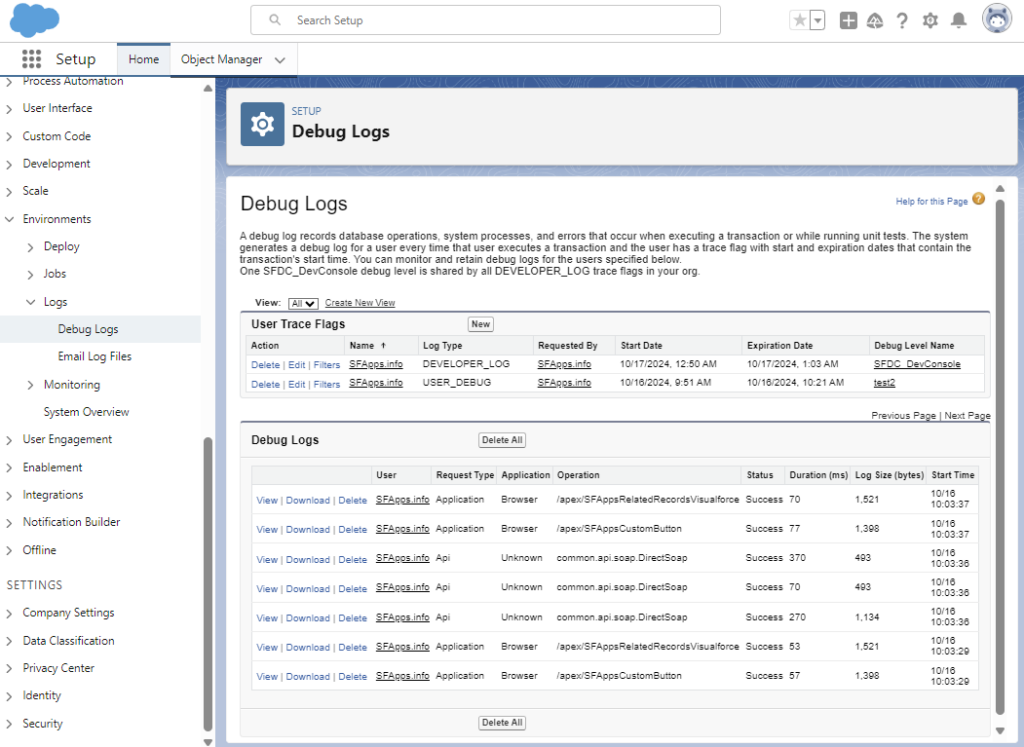Image resolution: width=1024 pixels, height=747 pixels.
Task: Open the App Launcher grid icon
Action: [x=31, y=60]
